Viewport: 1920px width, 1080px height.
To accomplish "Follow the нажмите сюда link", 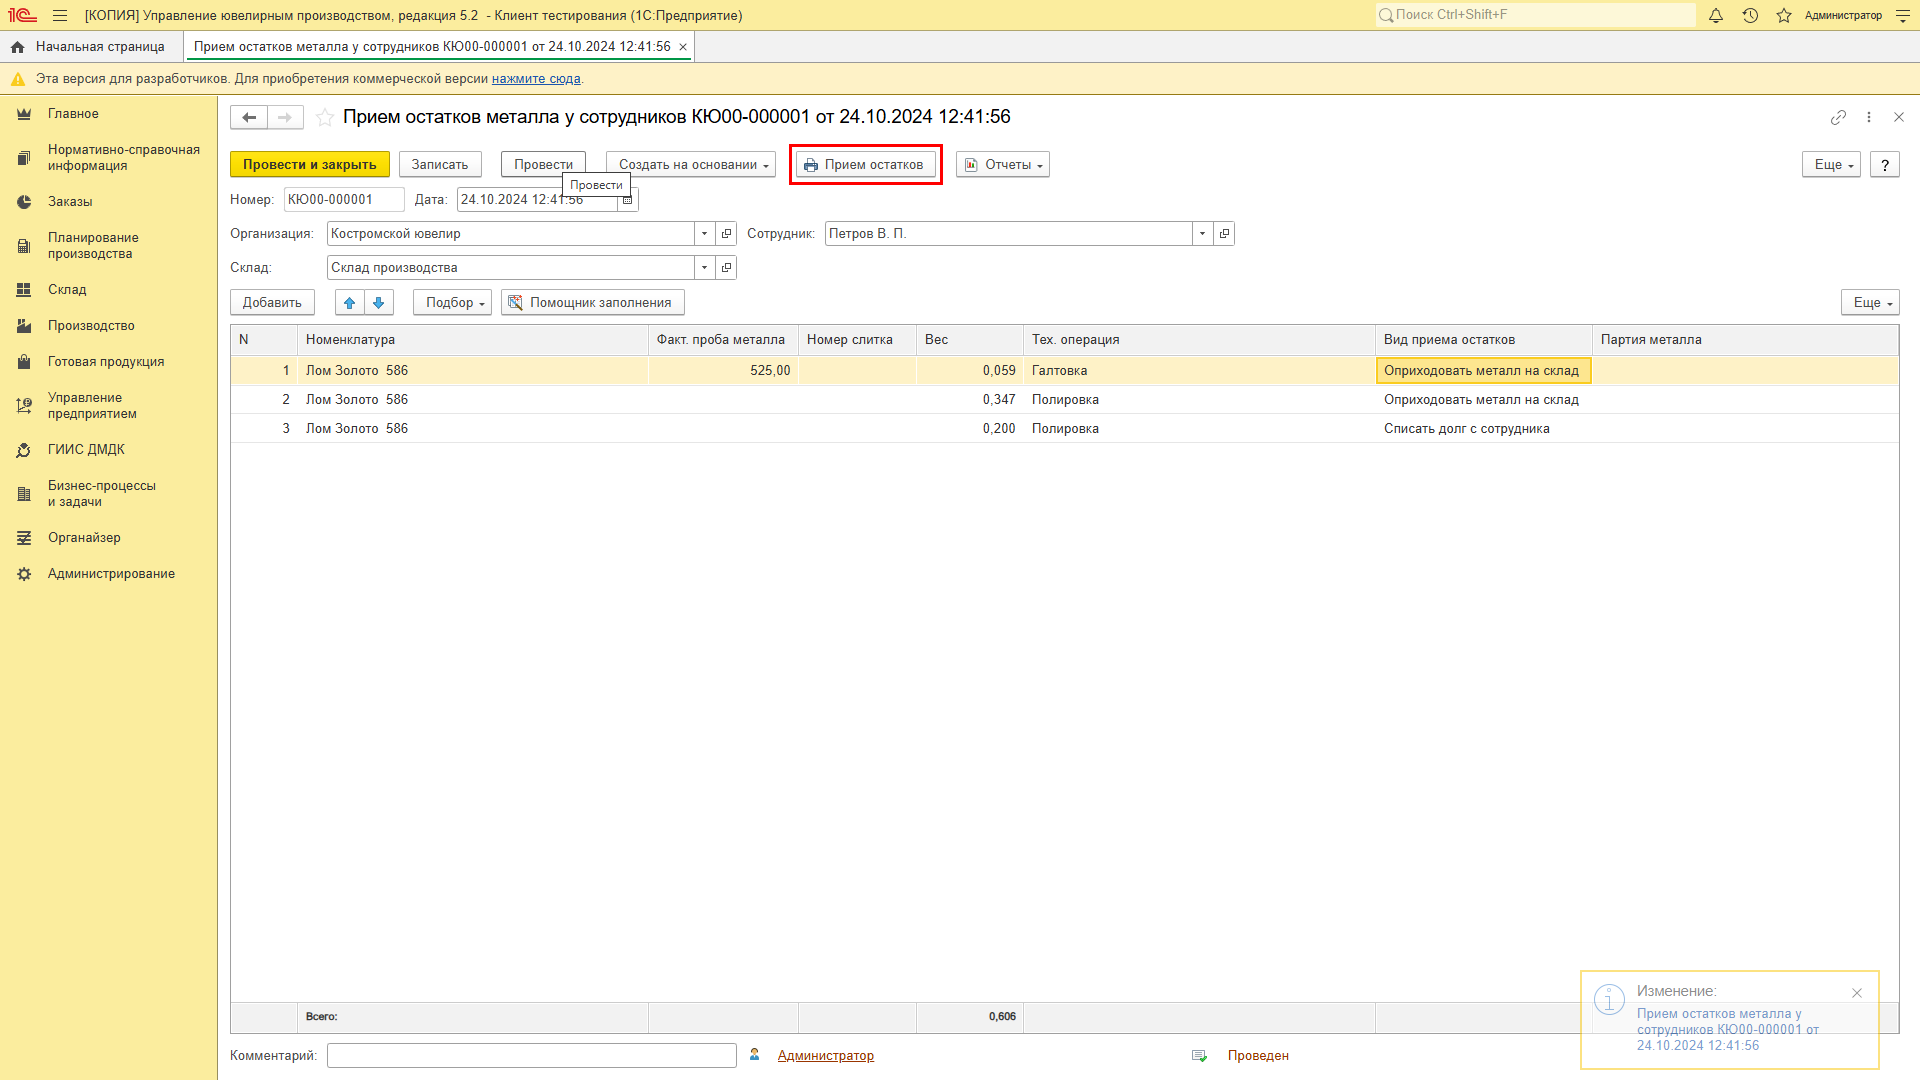I will pos(536,79).
